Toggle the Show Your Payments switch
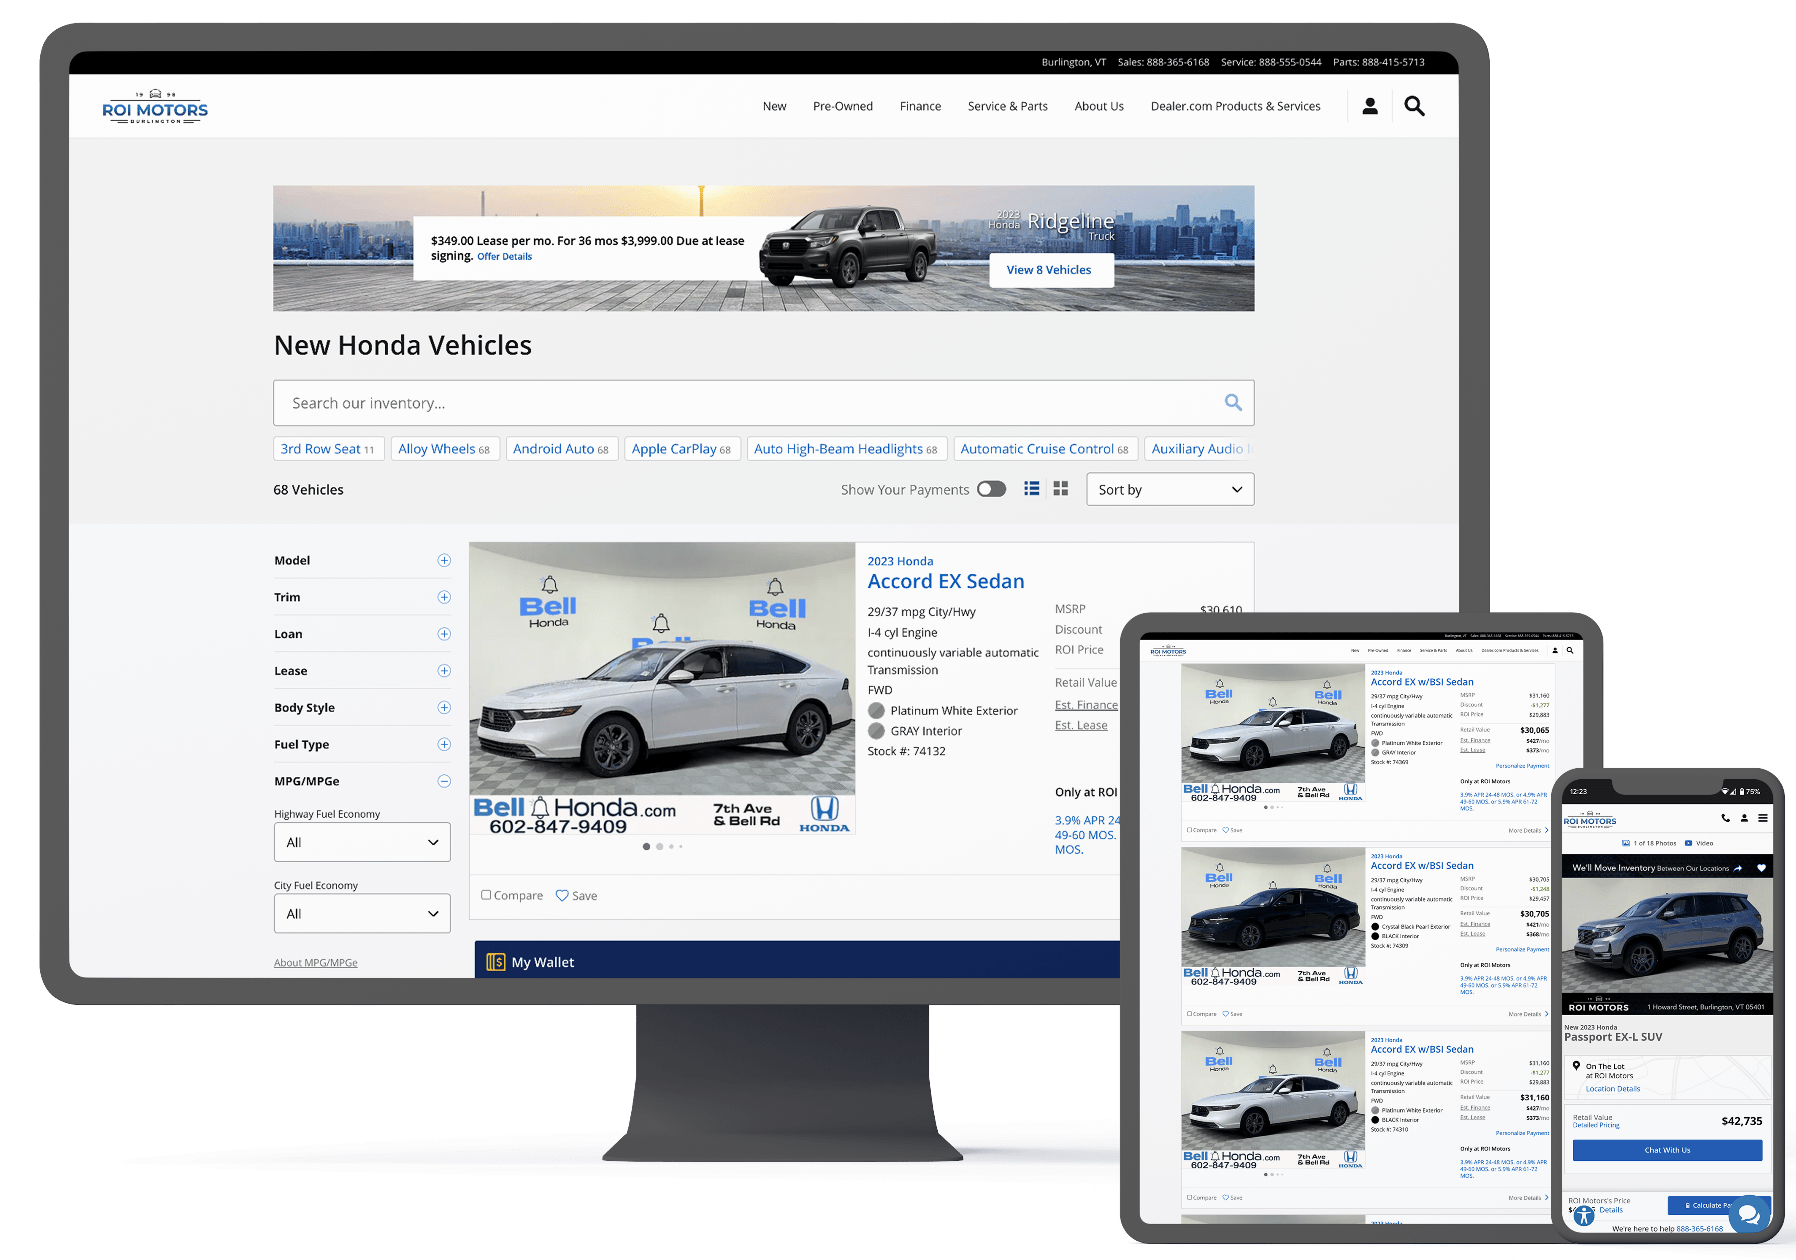 click(x=991, y=489)
